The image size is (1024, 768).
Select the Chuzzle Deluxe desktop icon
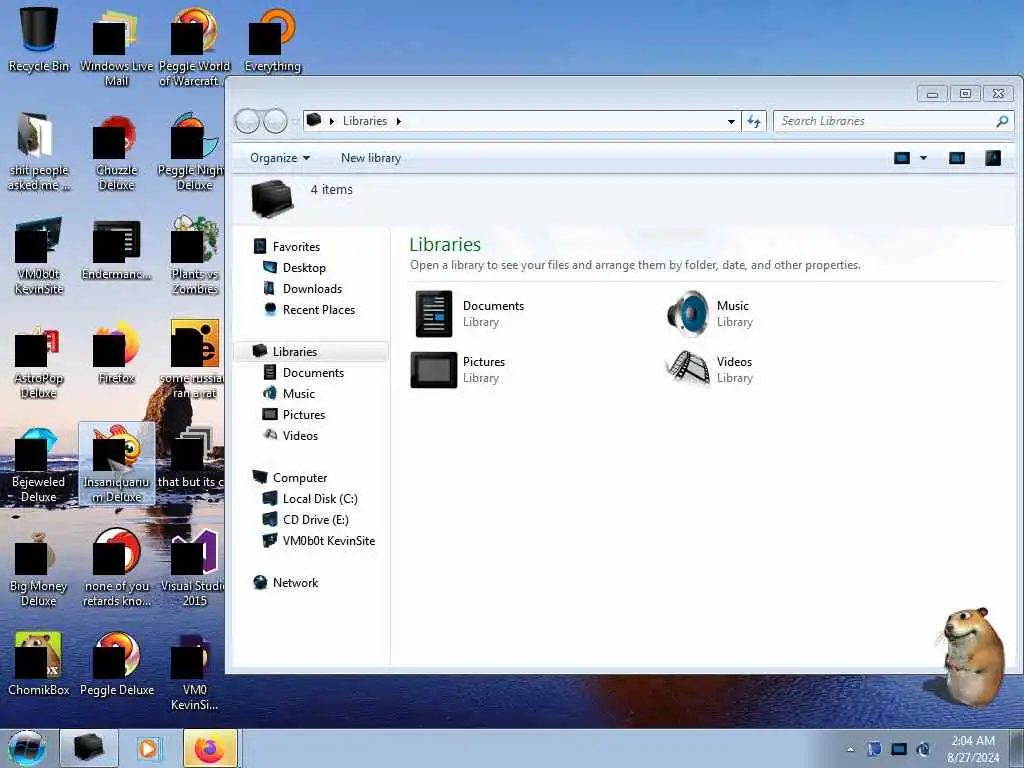116,152
